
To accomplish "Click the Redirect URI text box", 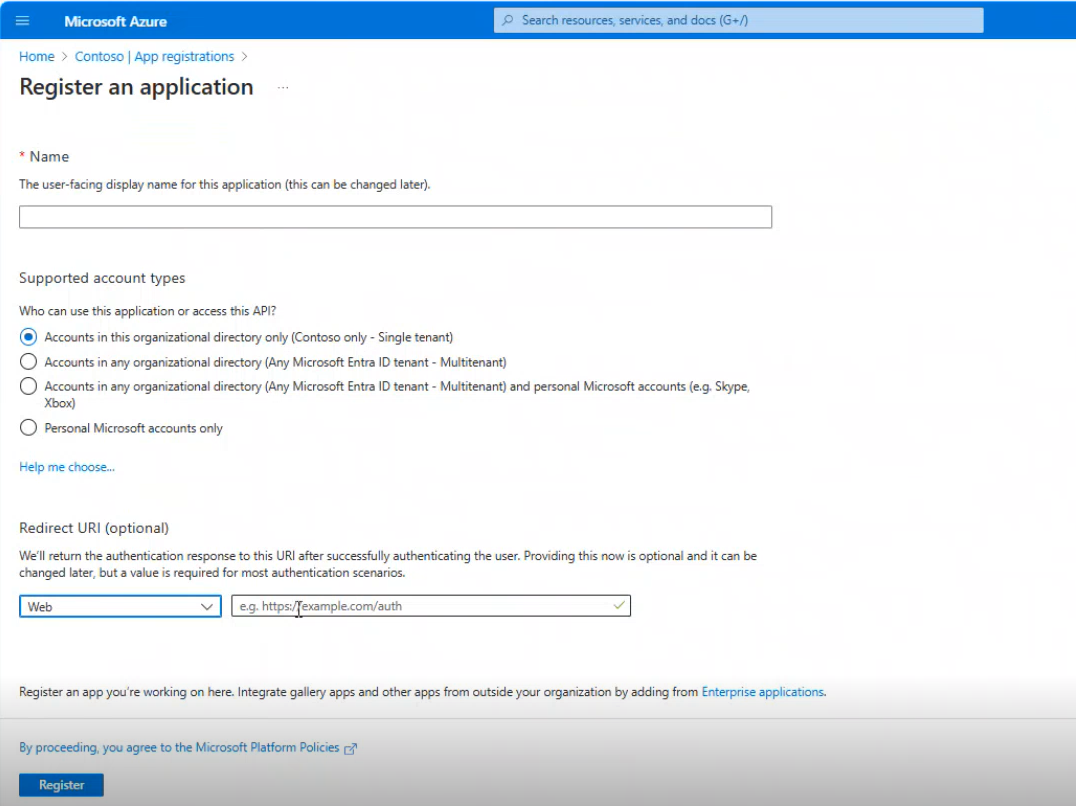I will 420,606.
